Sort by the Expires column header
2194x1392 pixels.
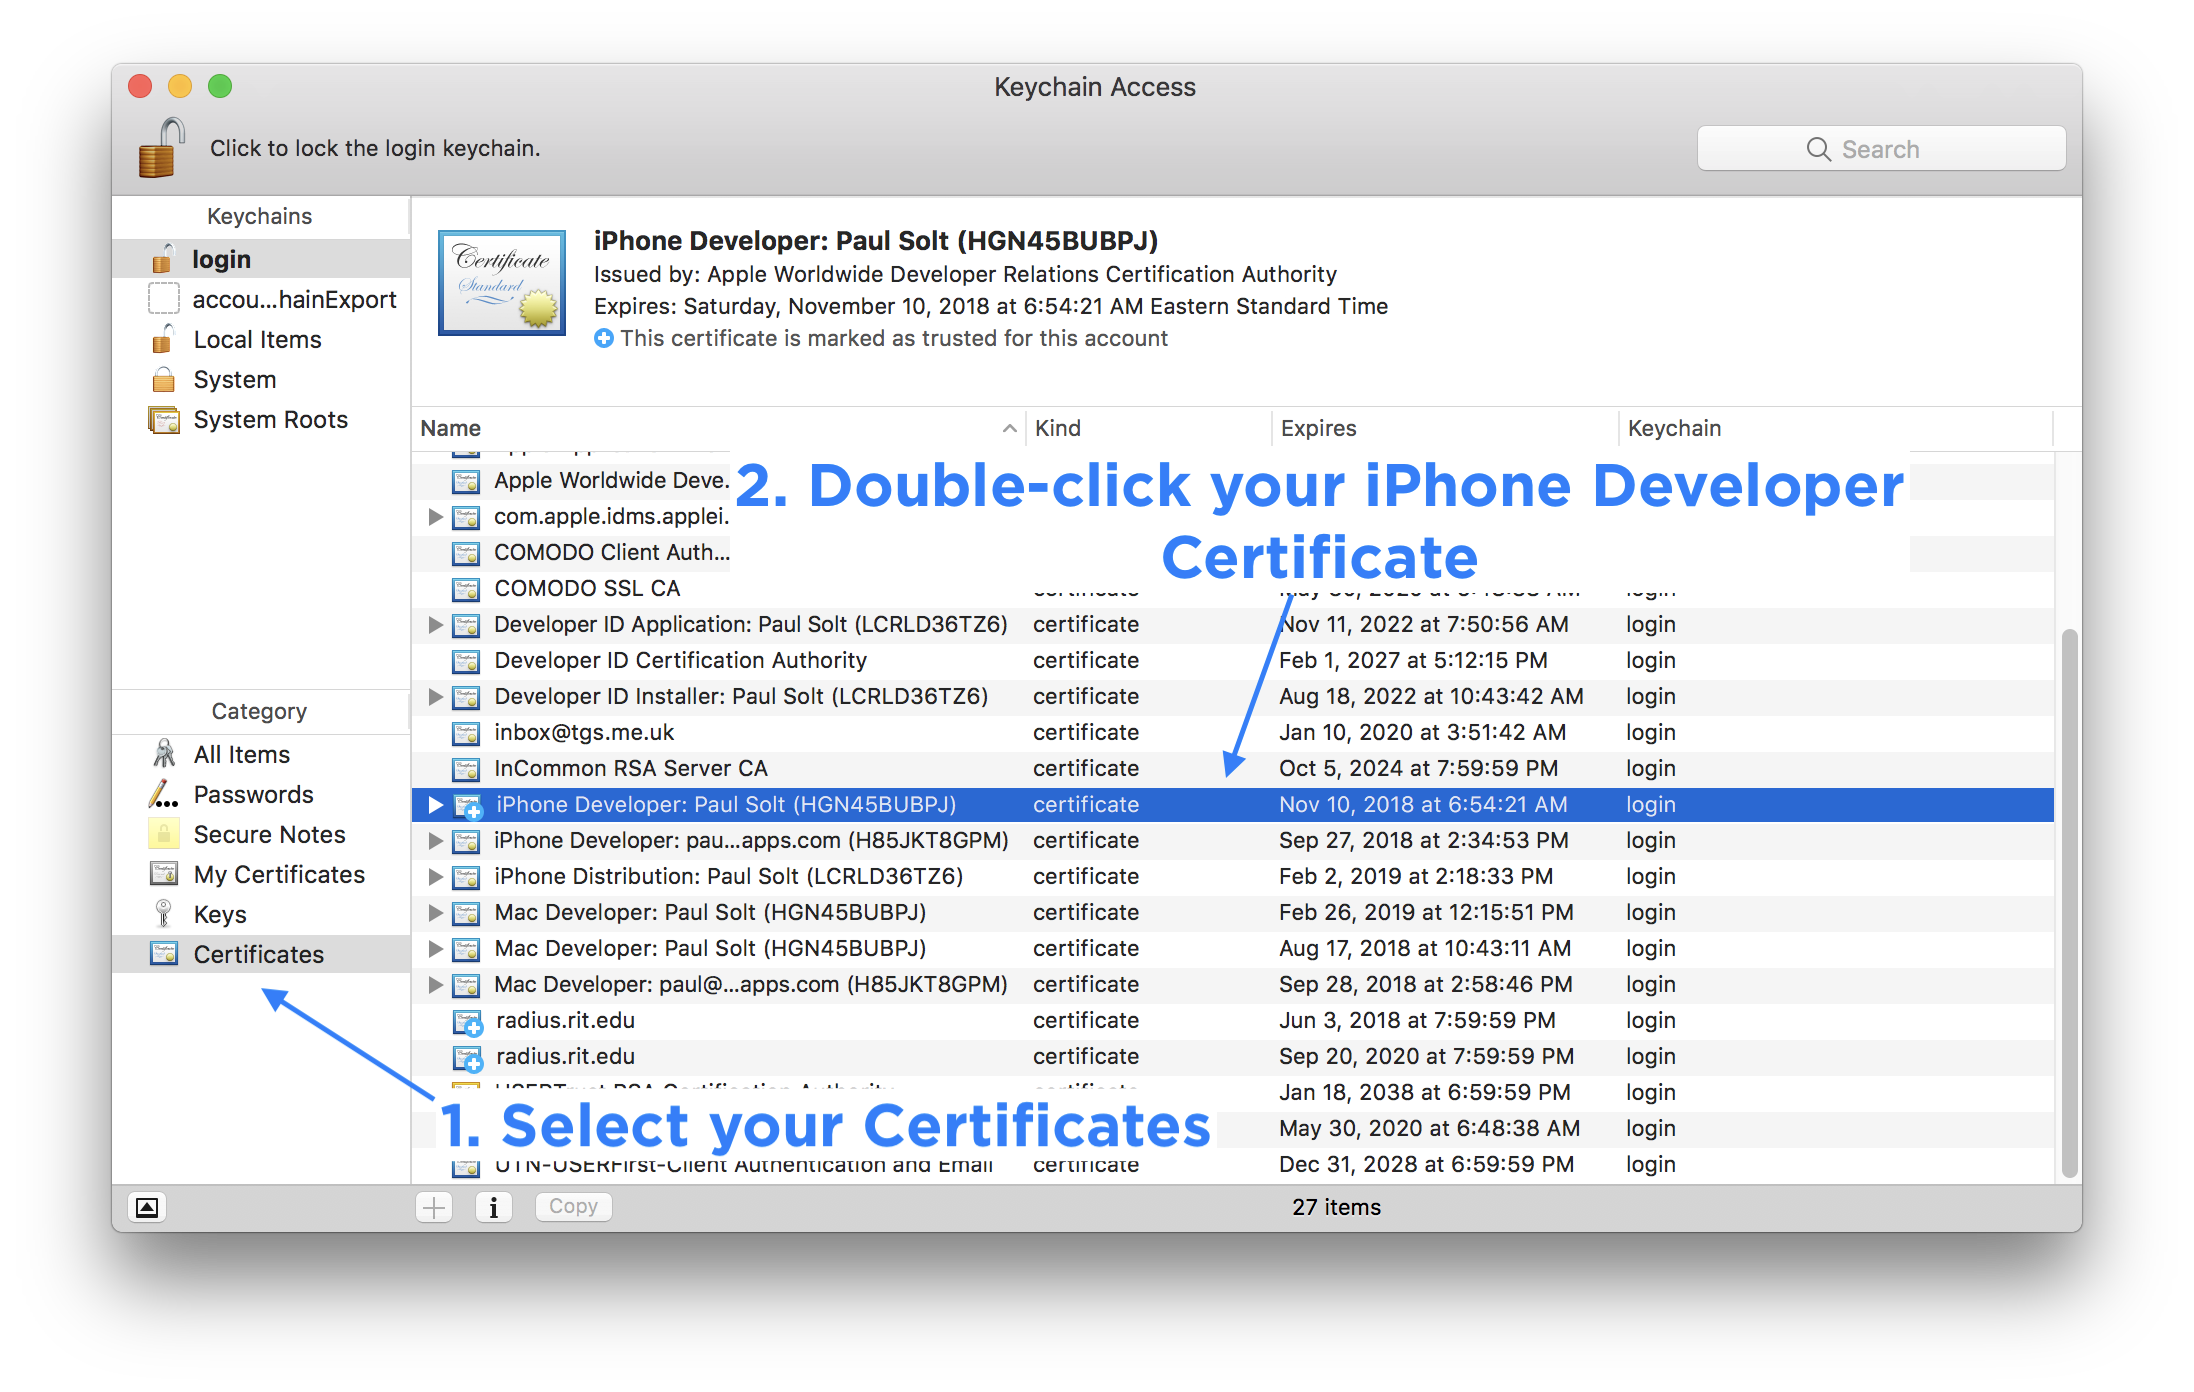pyautogui.click(x=1318, y=428)
